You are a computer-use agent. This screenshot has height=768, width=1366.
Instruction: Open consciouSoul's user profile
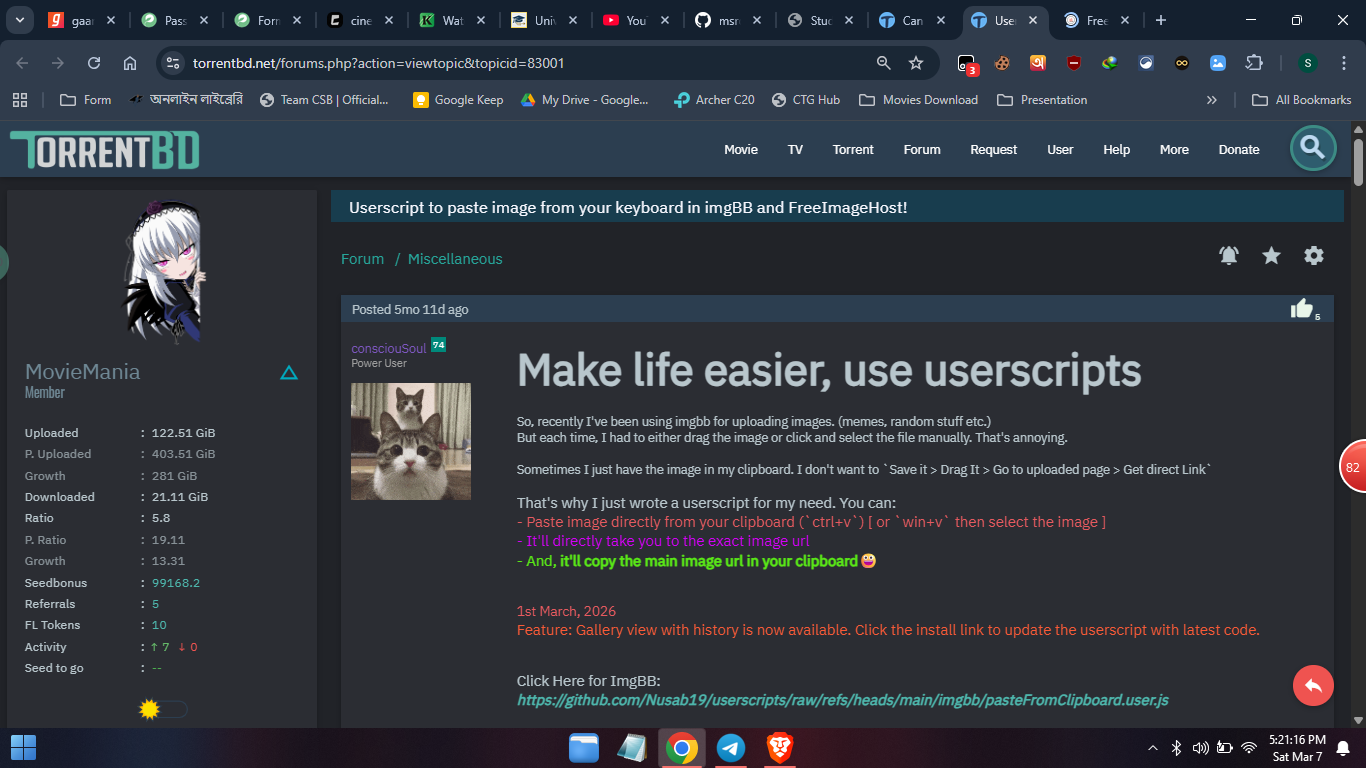click(389, 348)
